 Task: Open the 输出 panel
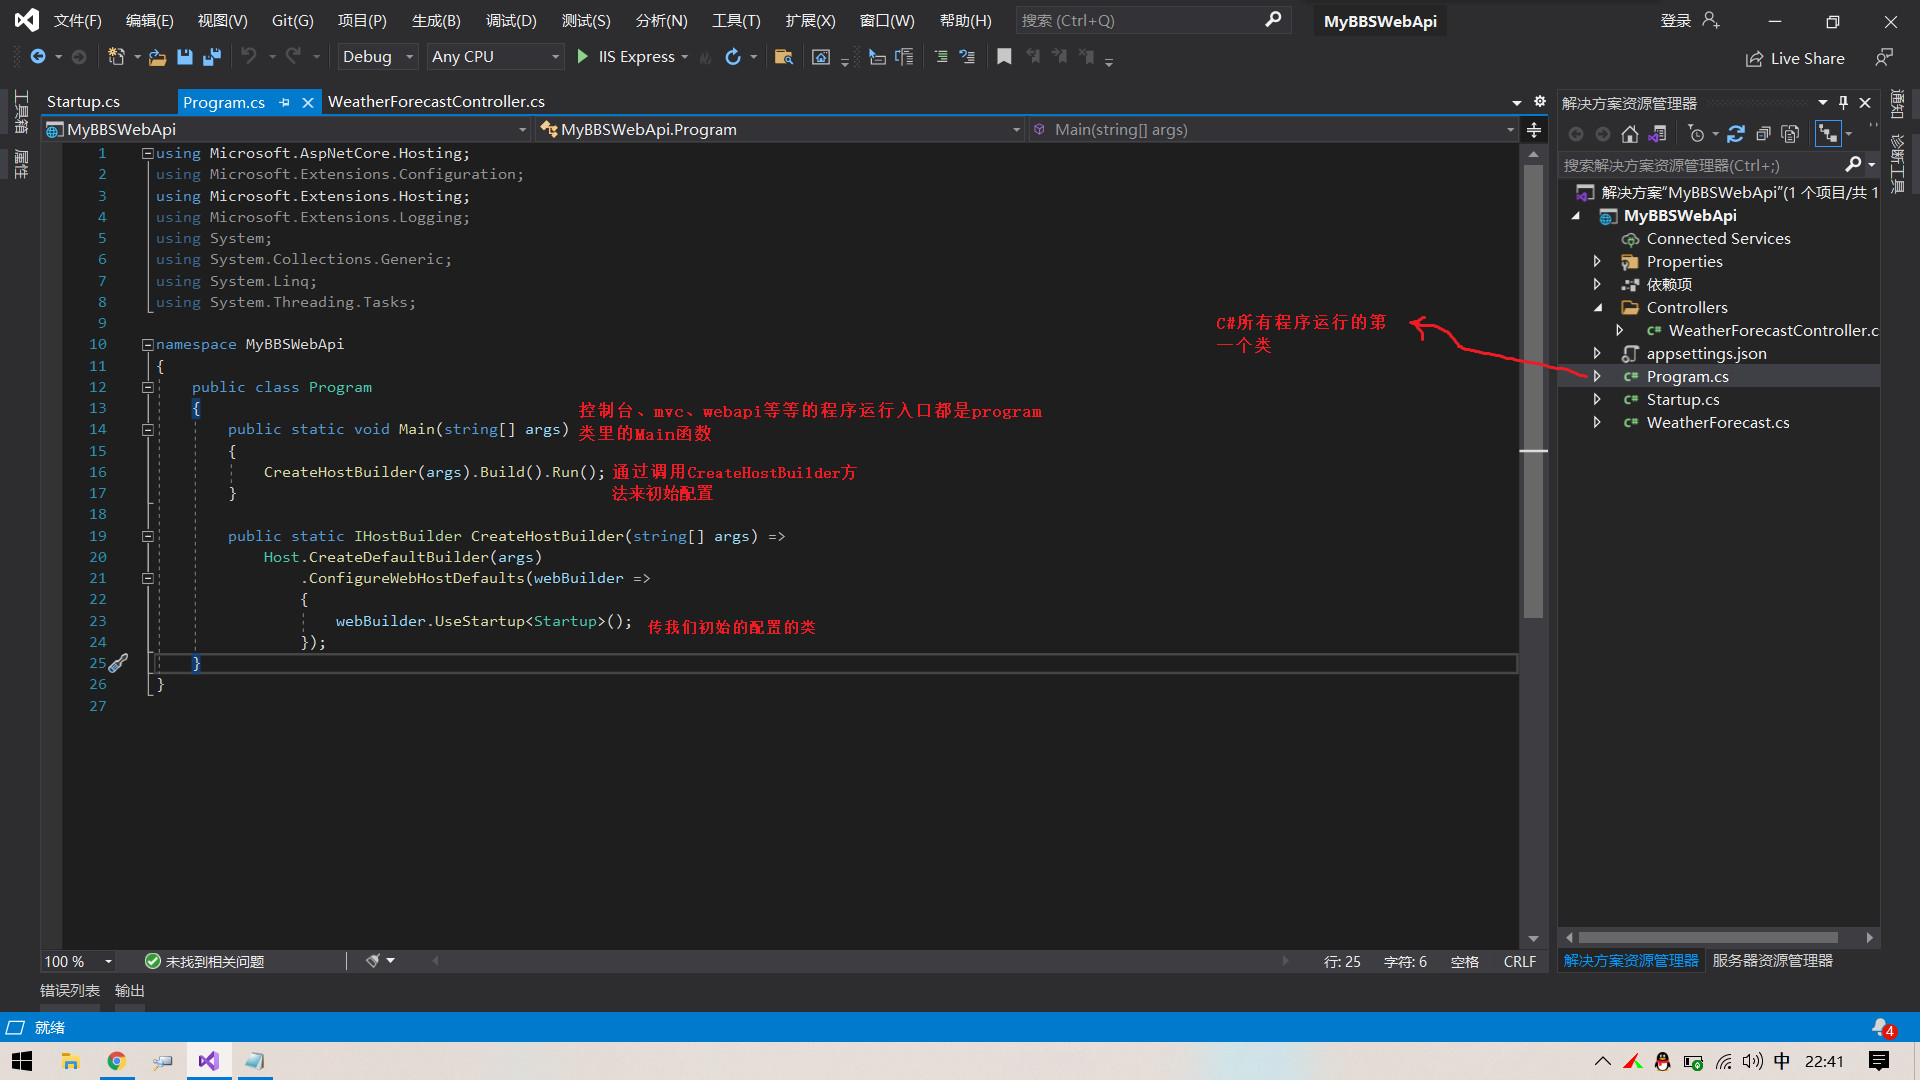click(130, 990)
